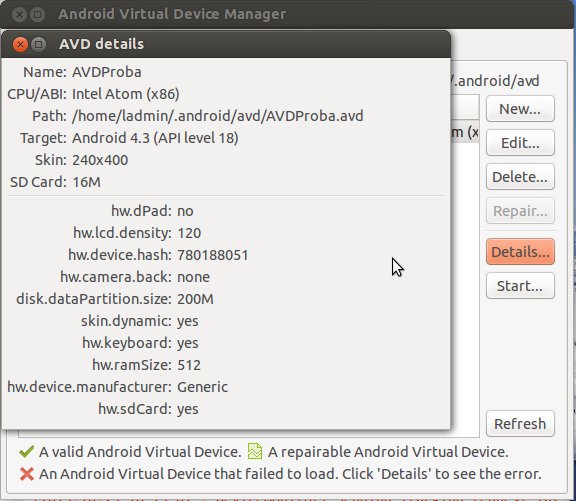576x501 pixels.
Task: Click the red failed-to-load X icon
Action: coord(27,474)
